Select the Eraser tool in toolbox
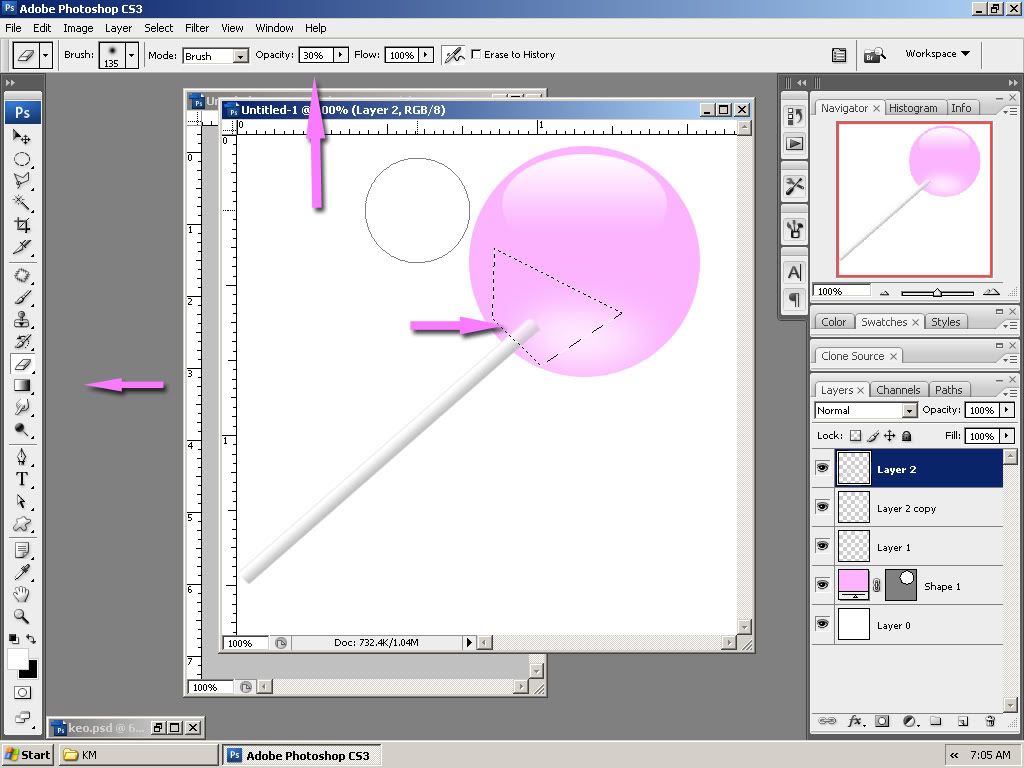Screen dimensions: 1024x768 22,364
